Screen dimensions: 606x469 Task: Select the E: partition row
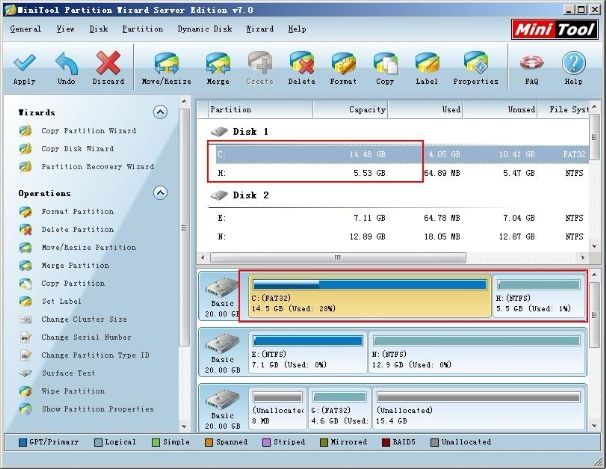[x=402, y=218]
